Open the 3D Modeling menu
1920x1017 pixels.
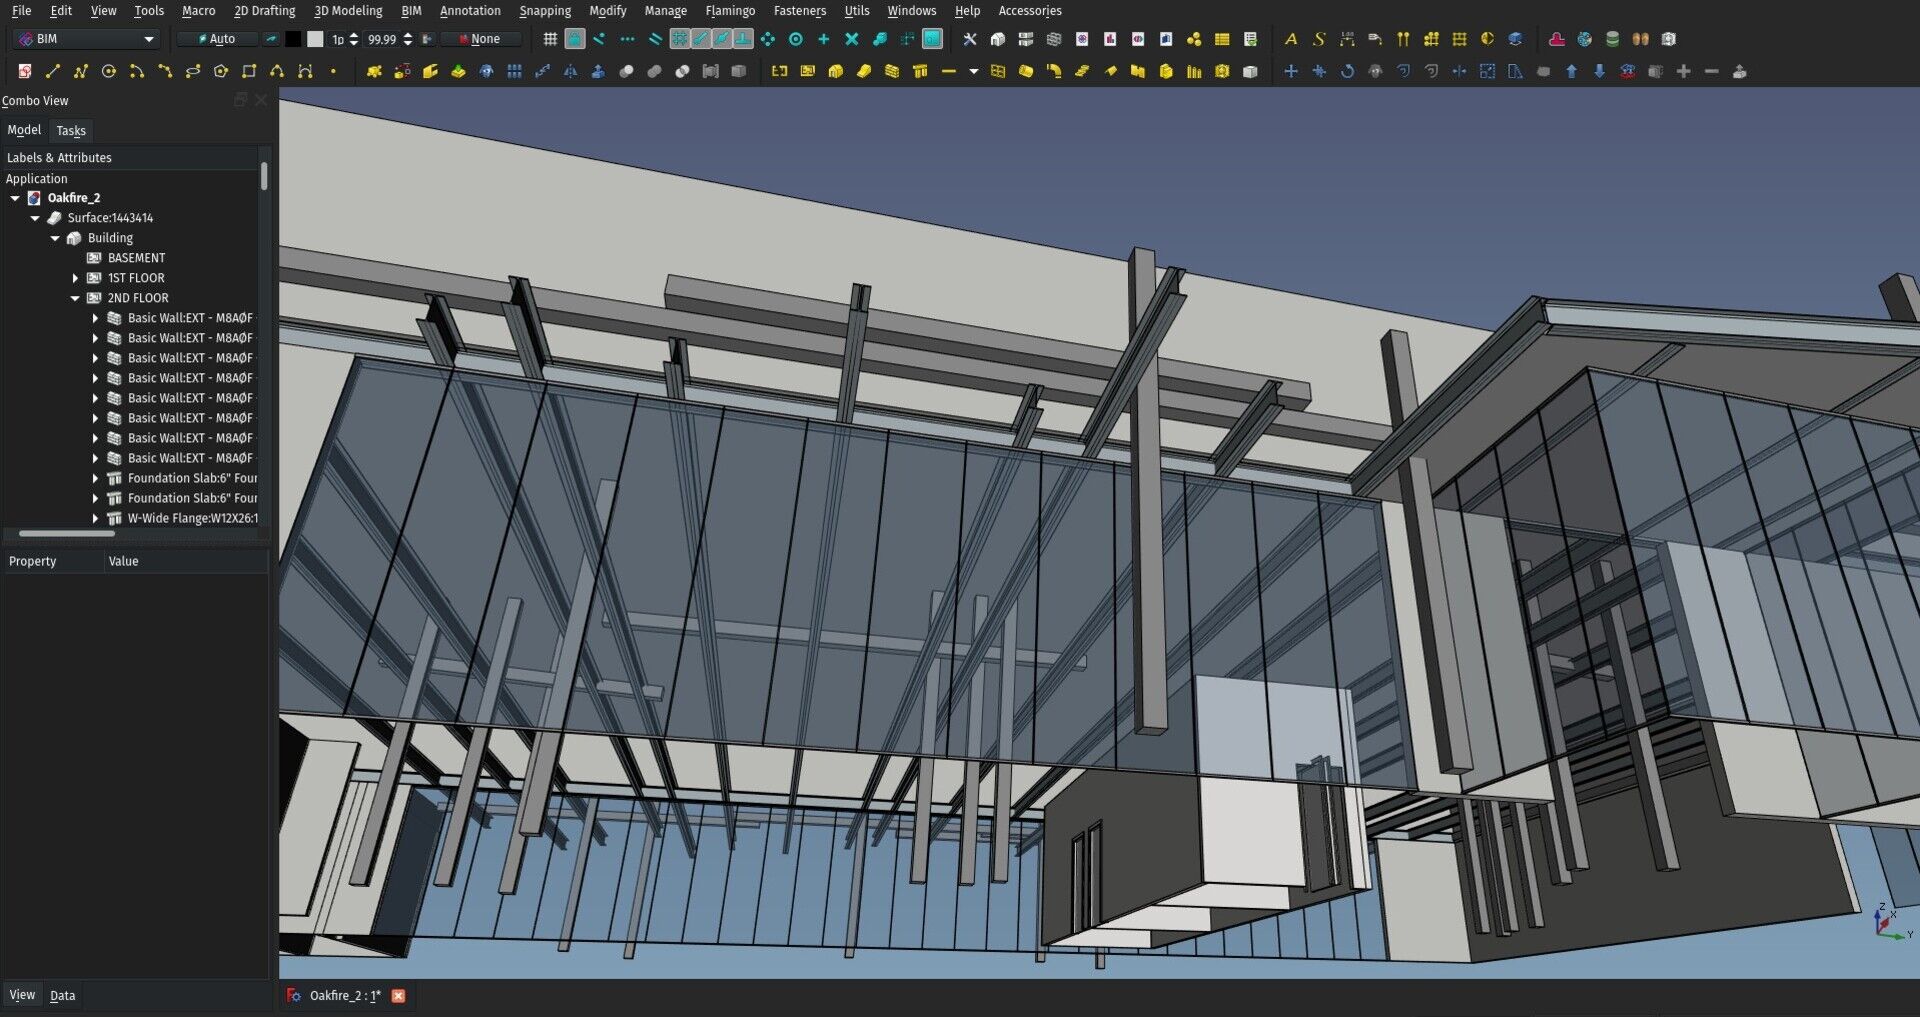[348, 11]
